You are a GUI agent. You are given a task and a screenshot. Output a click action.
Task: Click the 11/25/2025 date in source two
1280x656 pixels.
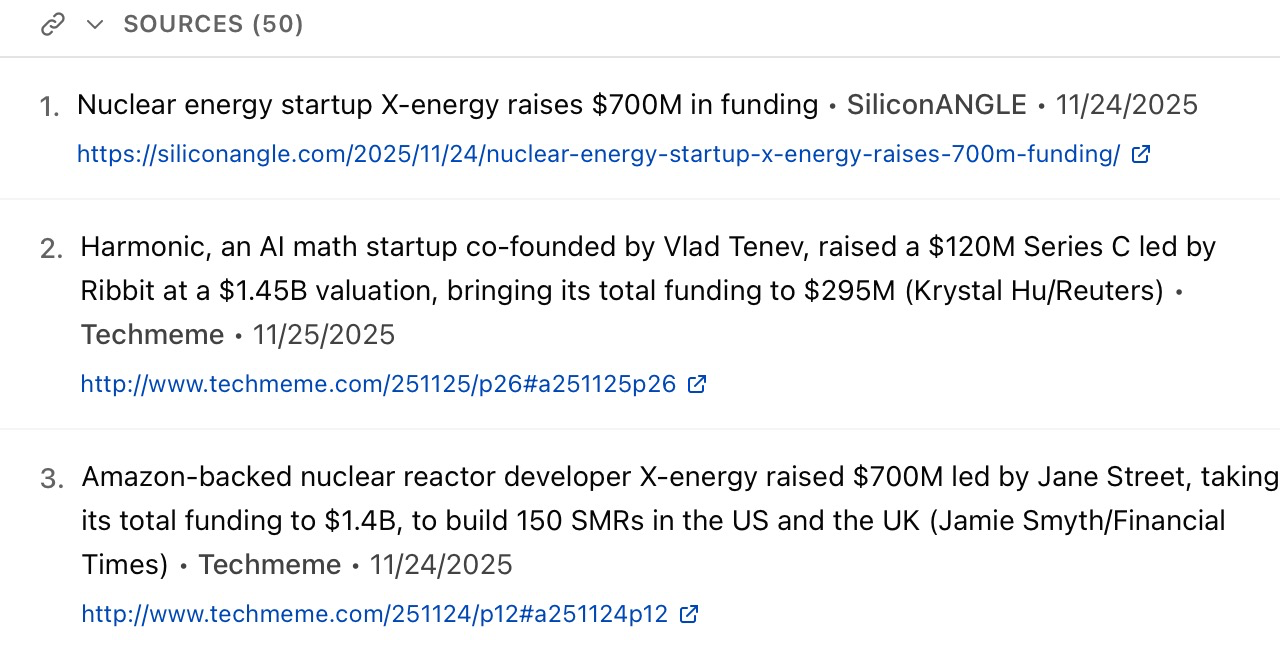click(x=324, y=335)
